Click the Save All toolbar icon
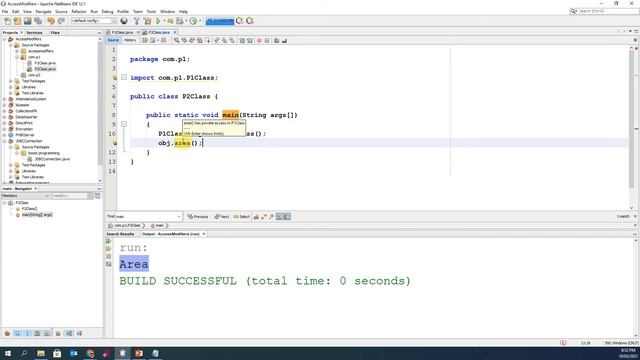Image resolution: width=640 pixels, height=360 pixels. point(38,21)
